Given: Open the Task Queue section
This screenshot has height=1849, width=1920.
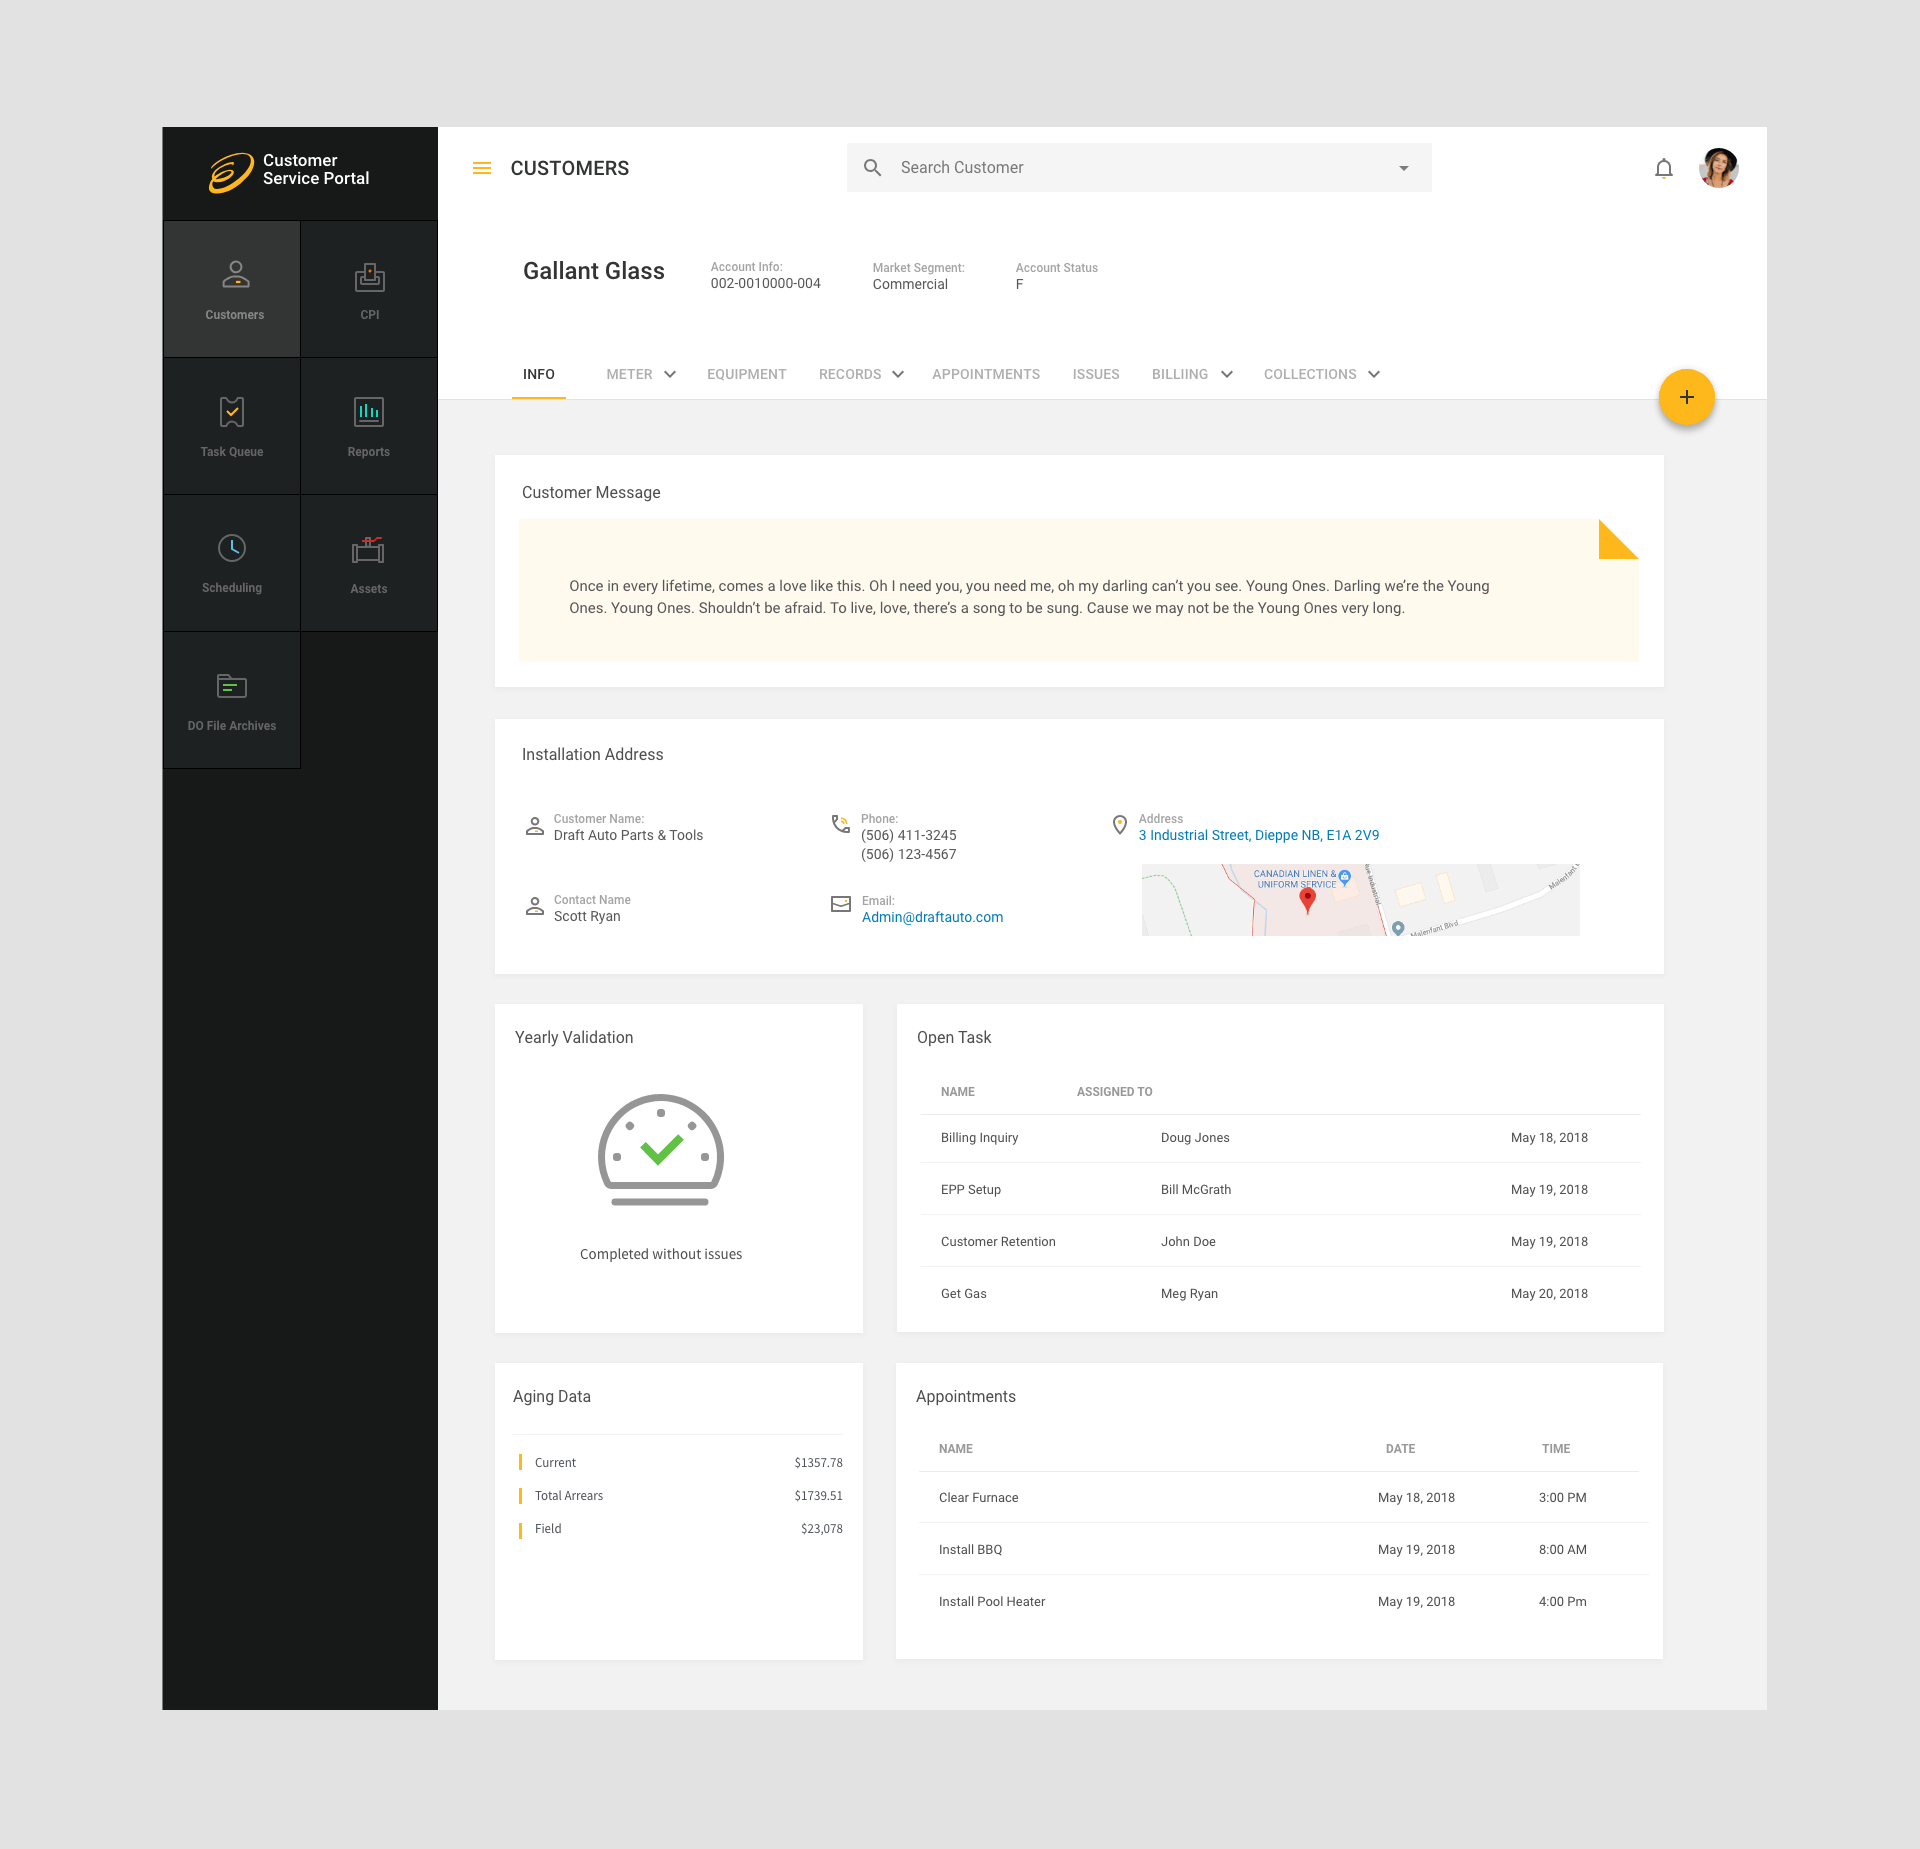Looking at the screenshot, I should (232, 426).
